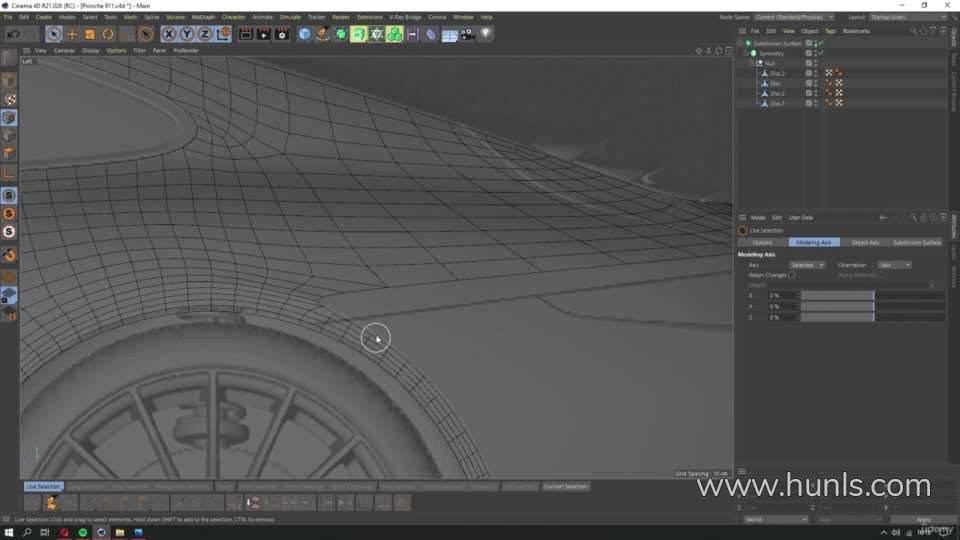Select the Subdivision Surface object in tree
960x540 pixels.
[777, 44]
